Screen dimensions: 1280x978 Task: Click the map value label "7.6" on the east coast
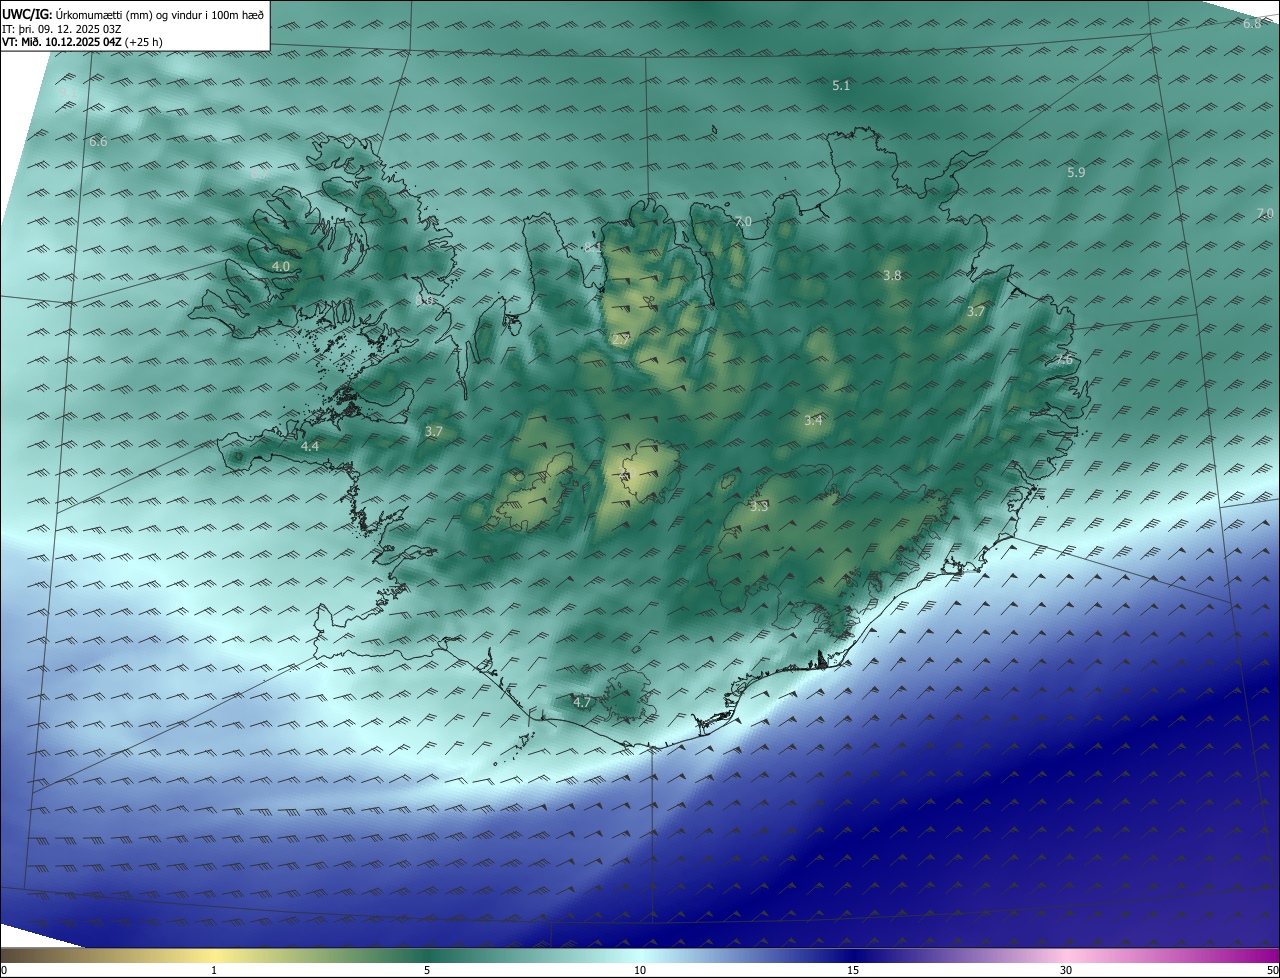pyautogui.click(x=1064, y=360)
